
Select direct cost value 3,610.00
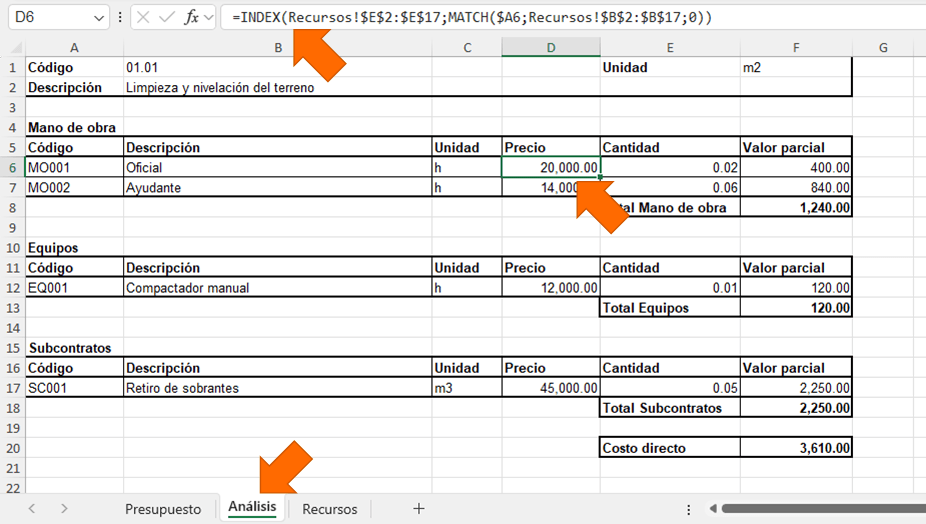796,448
